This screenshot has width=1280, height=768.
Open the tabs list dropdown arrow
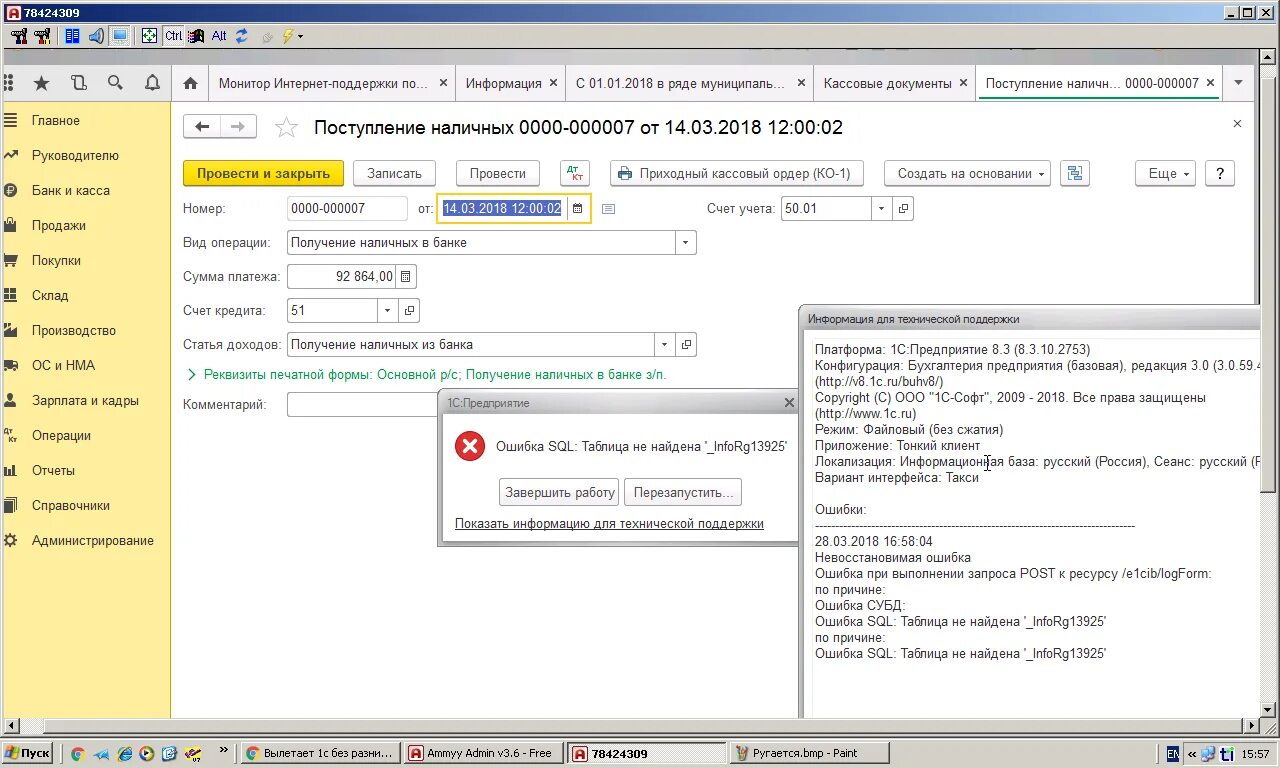pos(1239,83)
